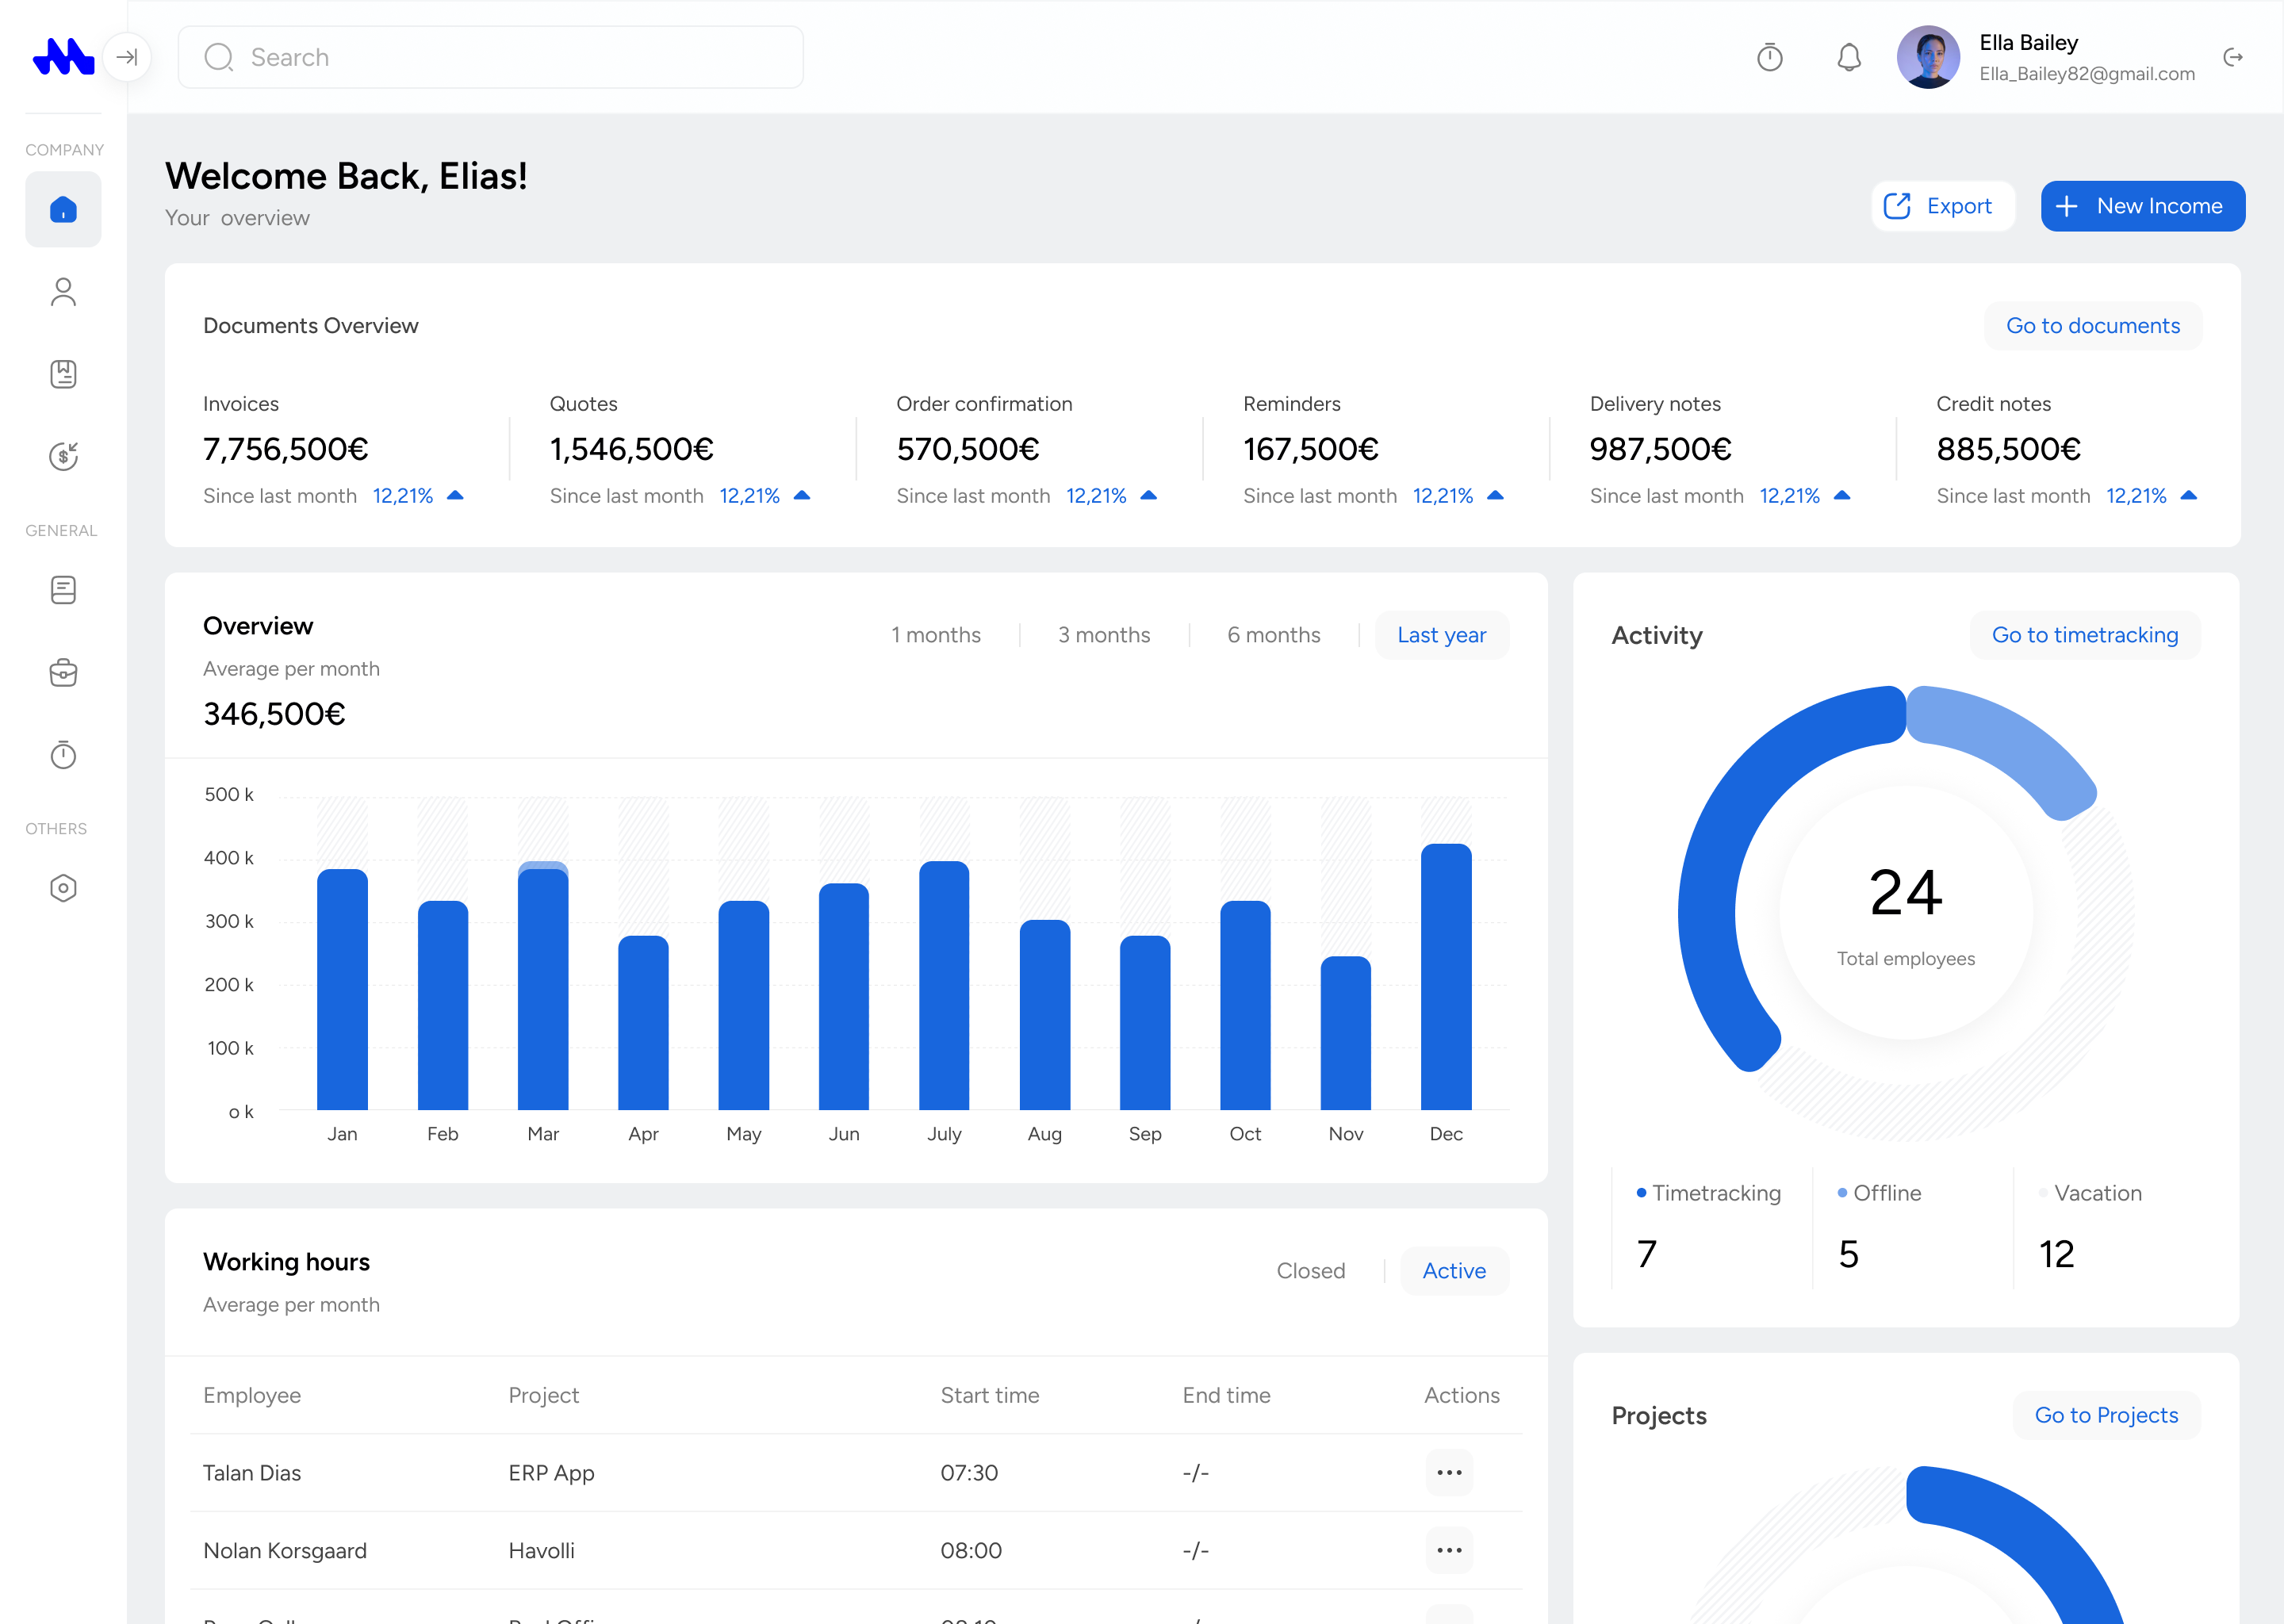Click the New Income button
The width and height of the screenshot is (2284, 1624).
pyautogui.click(x=2142, y=206)
